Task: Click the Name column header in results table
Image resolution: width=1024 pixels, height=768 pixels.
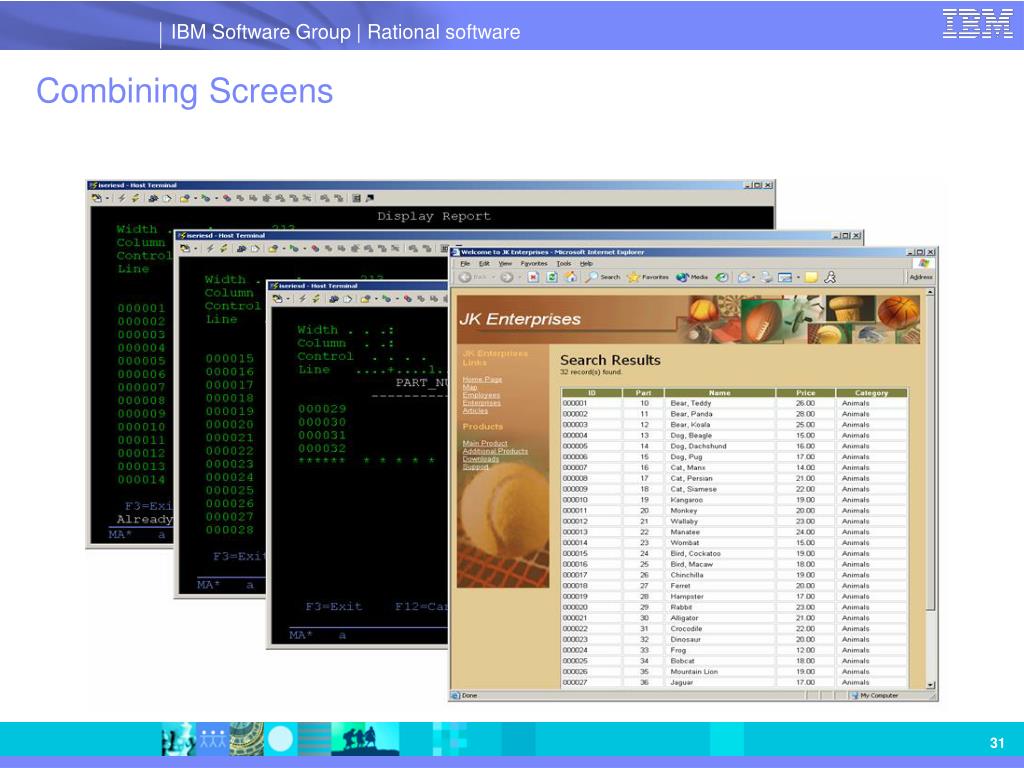Action: (x=720, y=393)
